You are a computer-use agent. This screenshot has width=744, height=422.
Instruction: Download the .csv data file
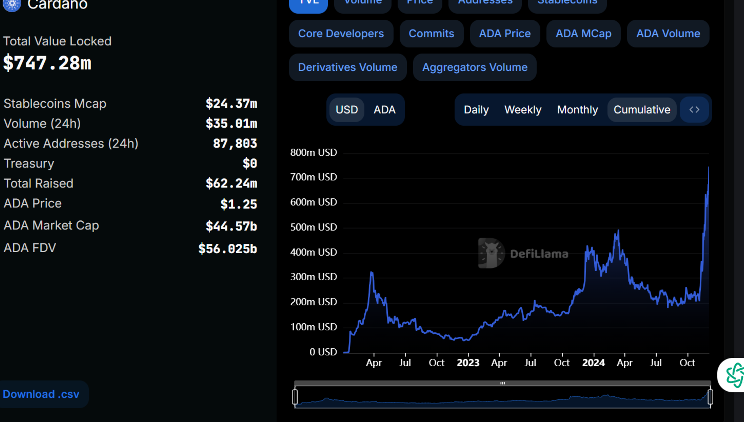click(x=41, y=394)
